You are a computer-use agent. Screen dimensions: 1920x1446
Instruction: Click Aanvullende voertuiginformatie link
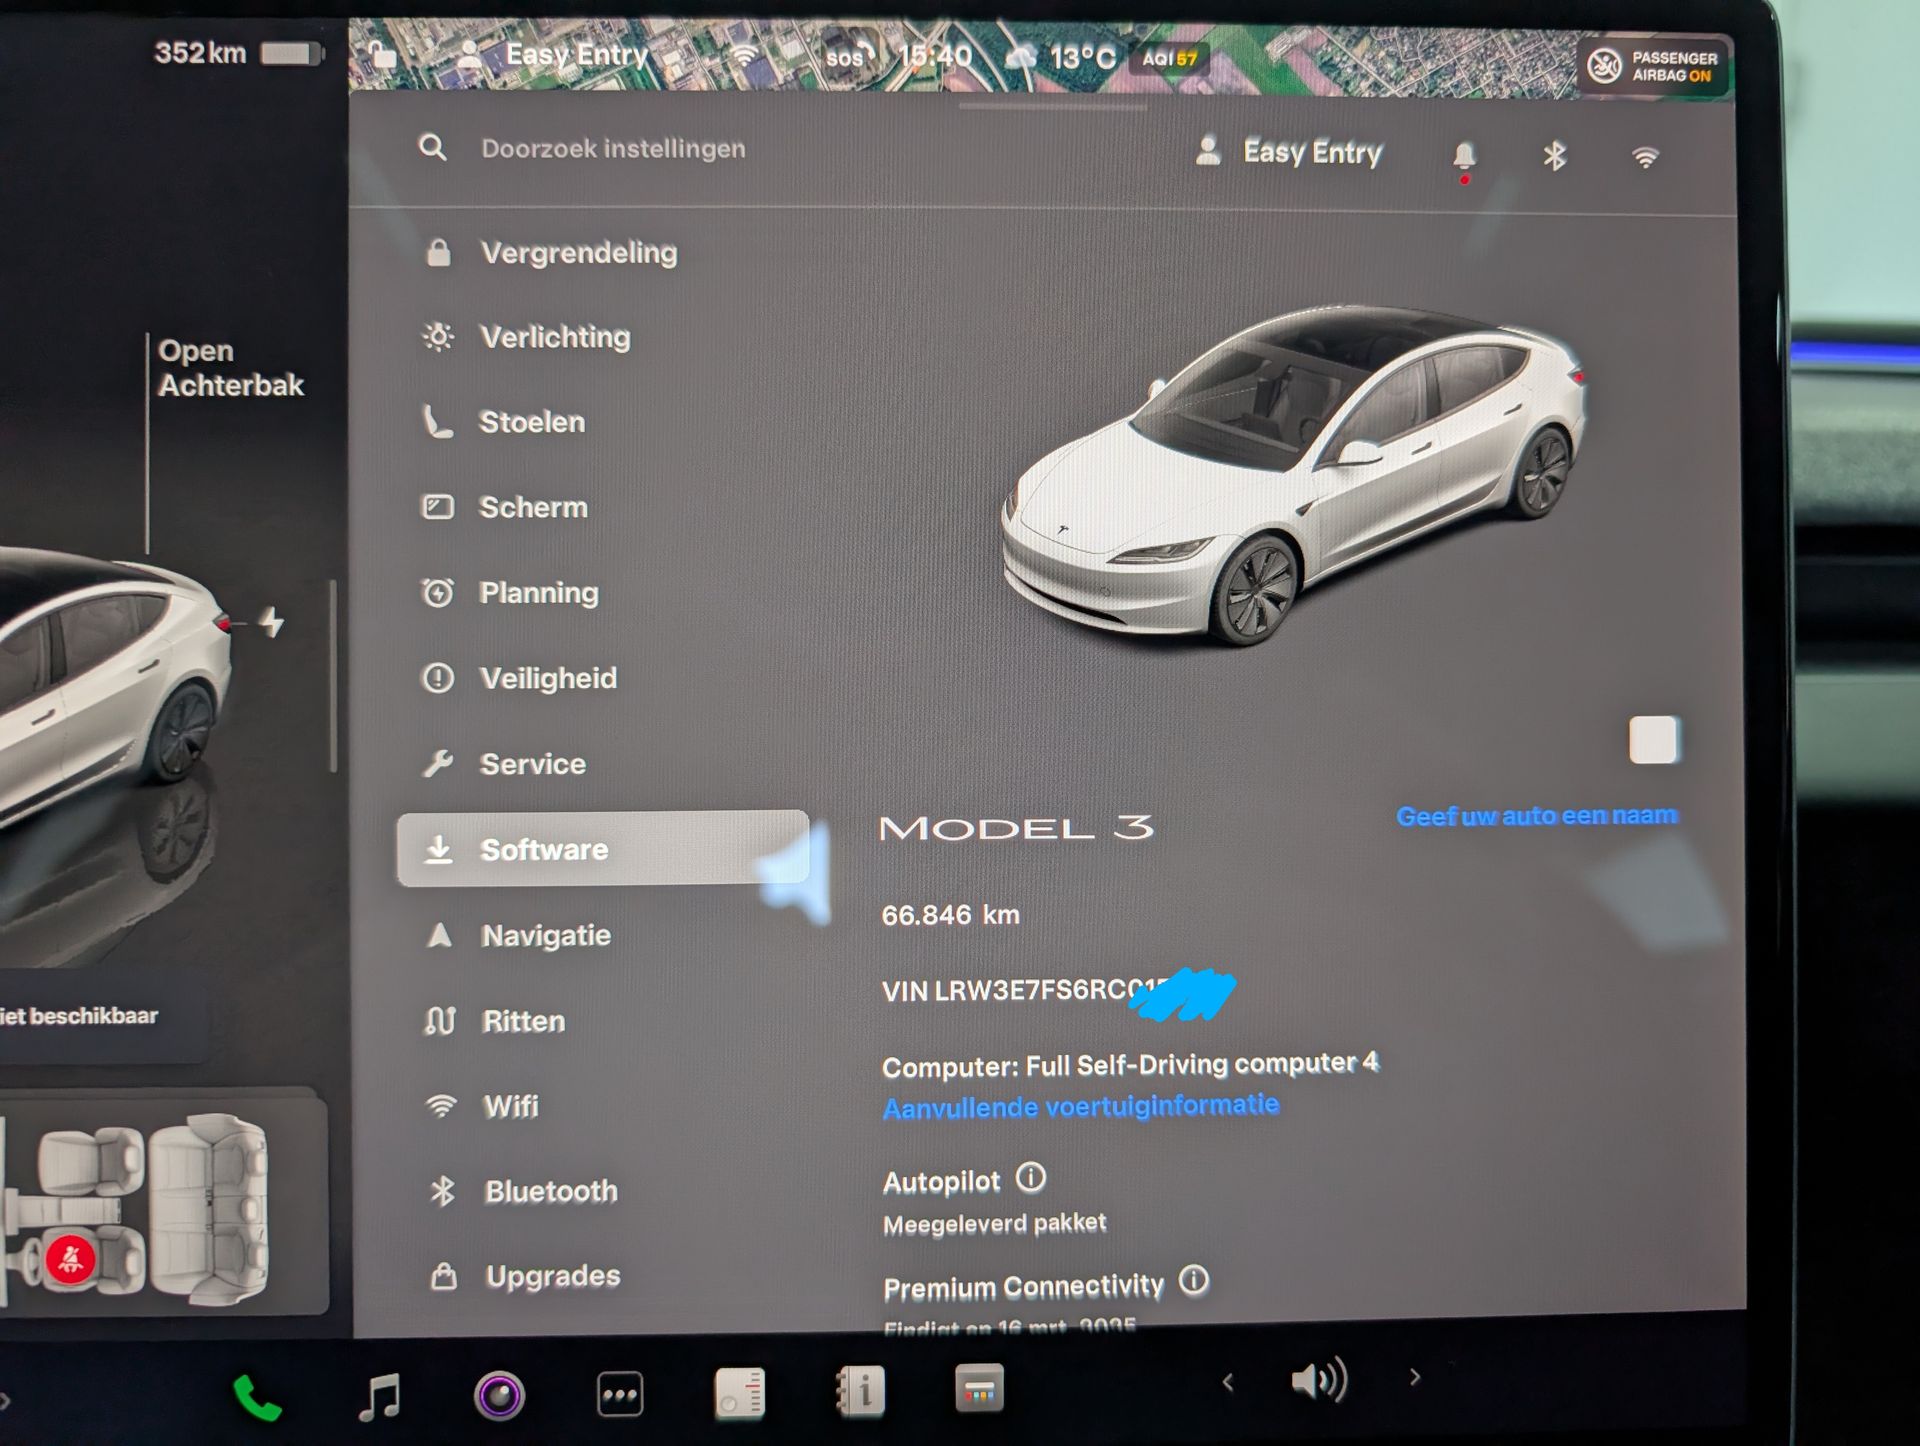(1080, 1106)
